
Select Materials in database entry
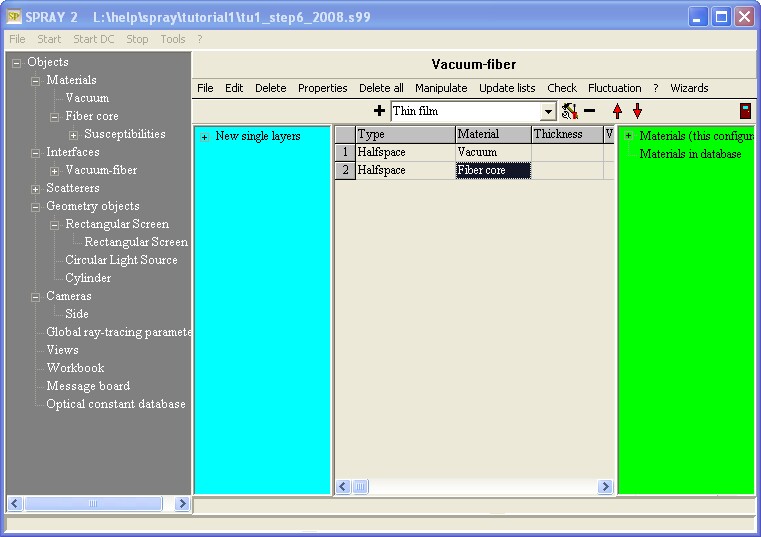coord(690,154)
